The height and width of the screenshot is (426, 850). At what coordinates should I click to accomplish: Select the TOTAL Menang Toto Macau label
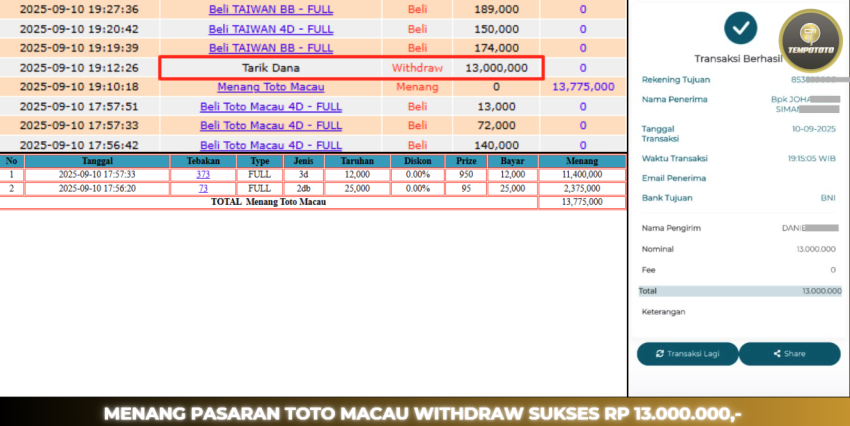(268, 202)
